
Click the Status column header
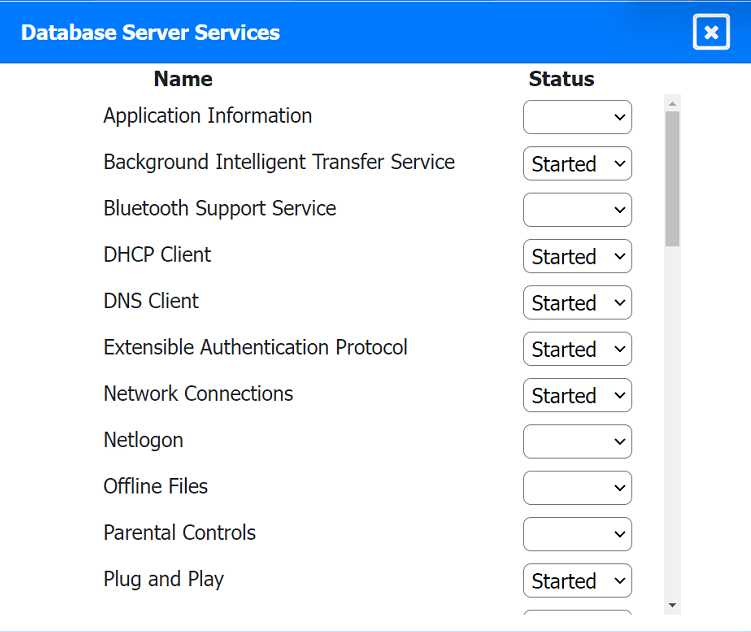(561, 79)
